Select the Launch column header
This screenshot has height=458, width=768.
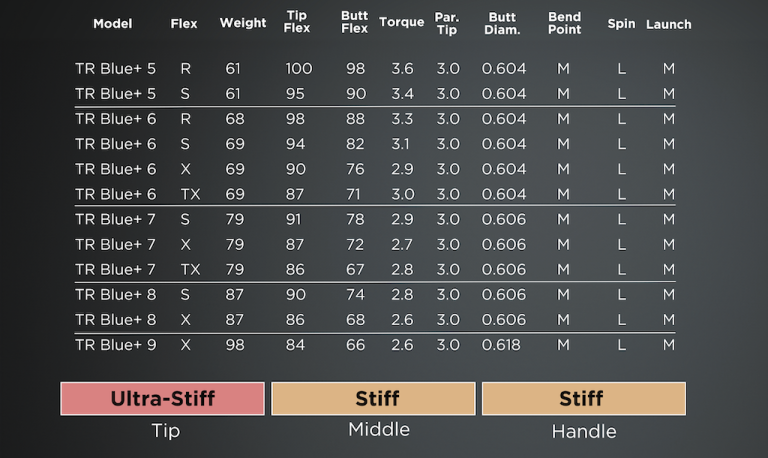(x=669, y=24)
